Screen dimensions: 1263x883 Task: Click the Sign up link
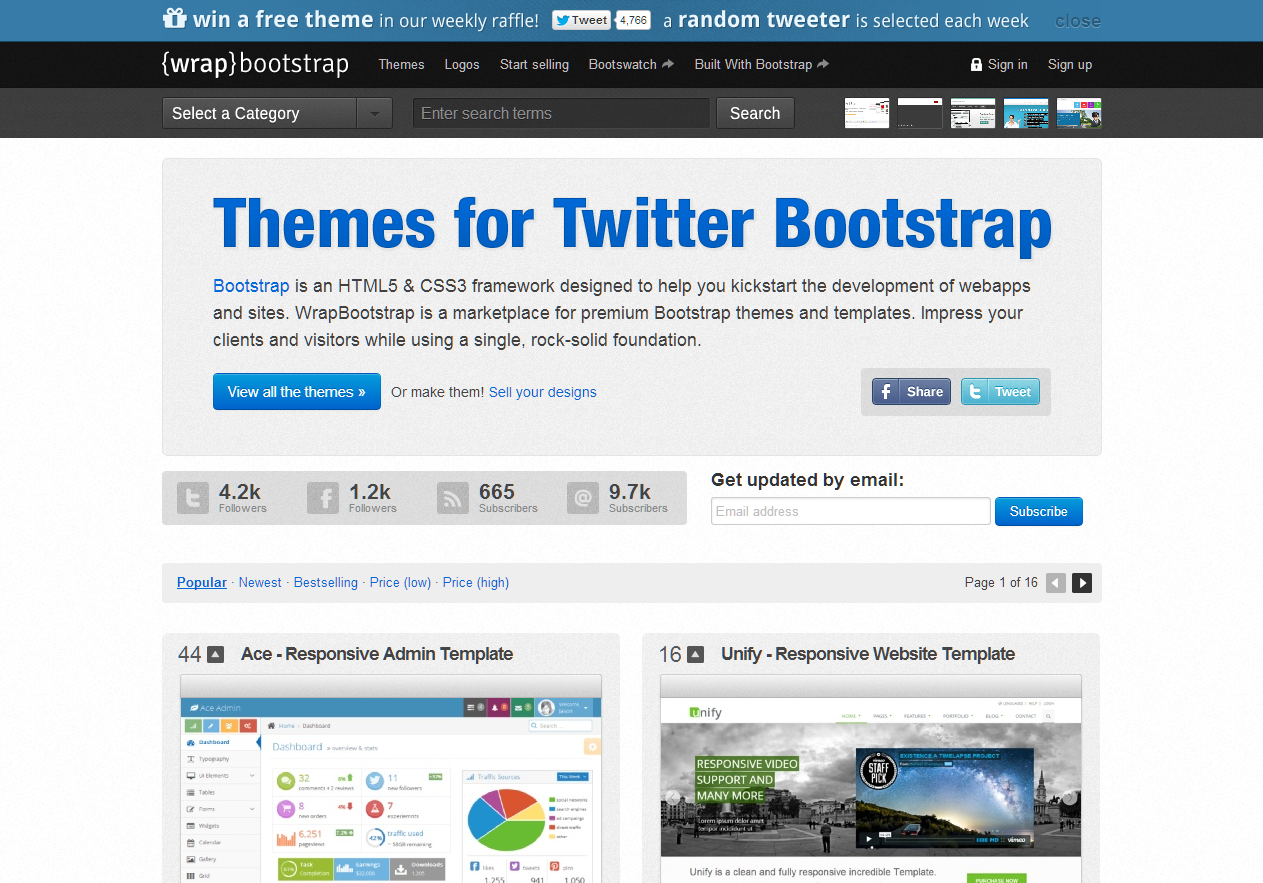coord(1070,64)
